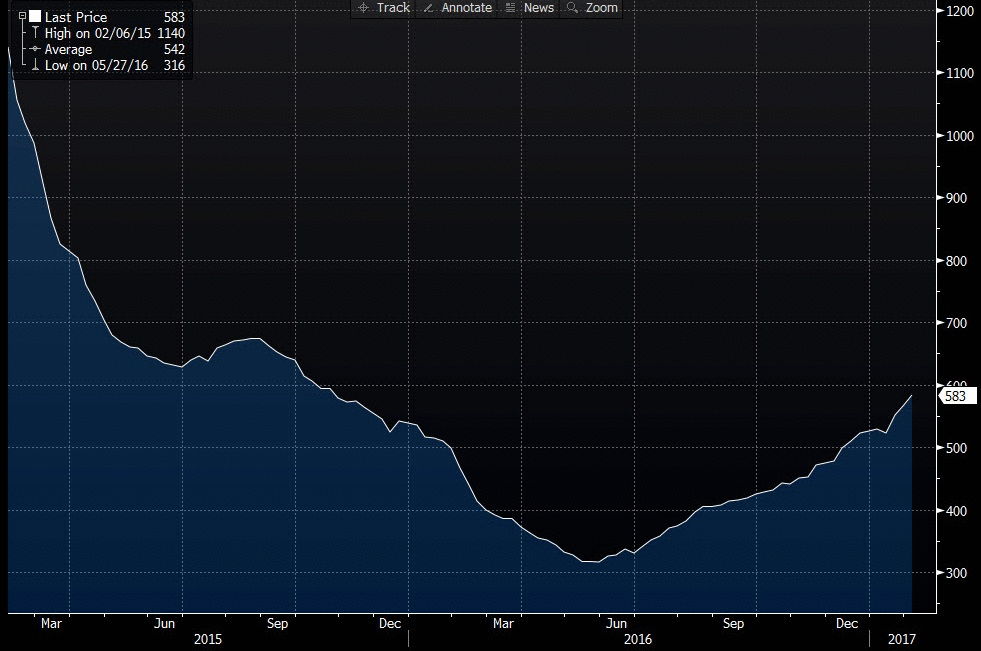This screenshot has height=651, width=981.
Task: Click the Annotate pencil icon
Action: click(428, 8)
